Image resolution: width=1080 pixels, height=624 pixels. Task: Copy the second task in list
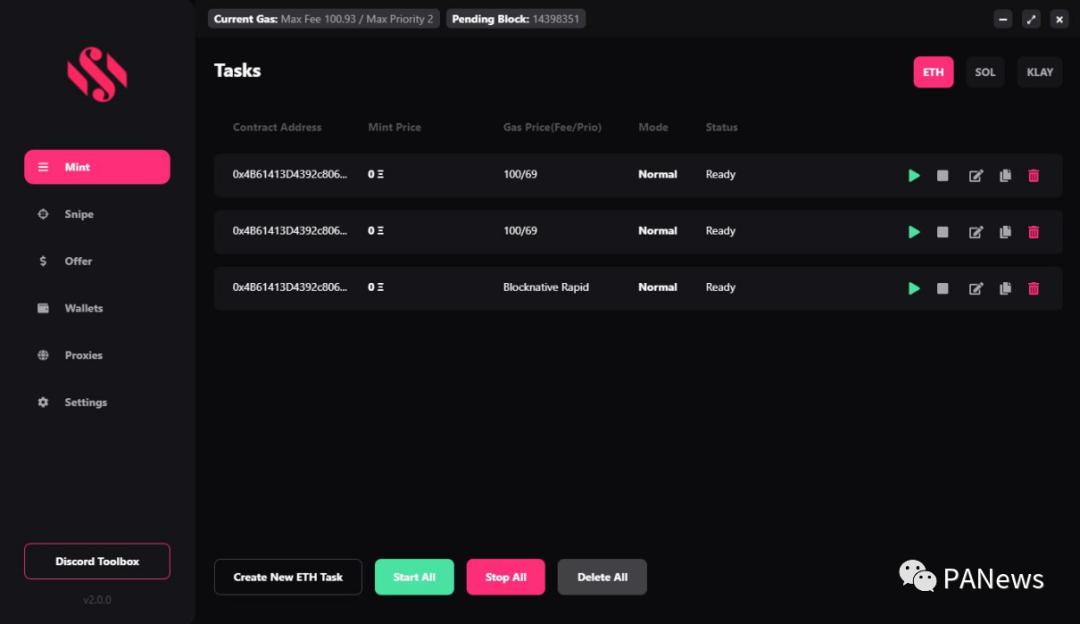pos(1005,232)
